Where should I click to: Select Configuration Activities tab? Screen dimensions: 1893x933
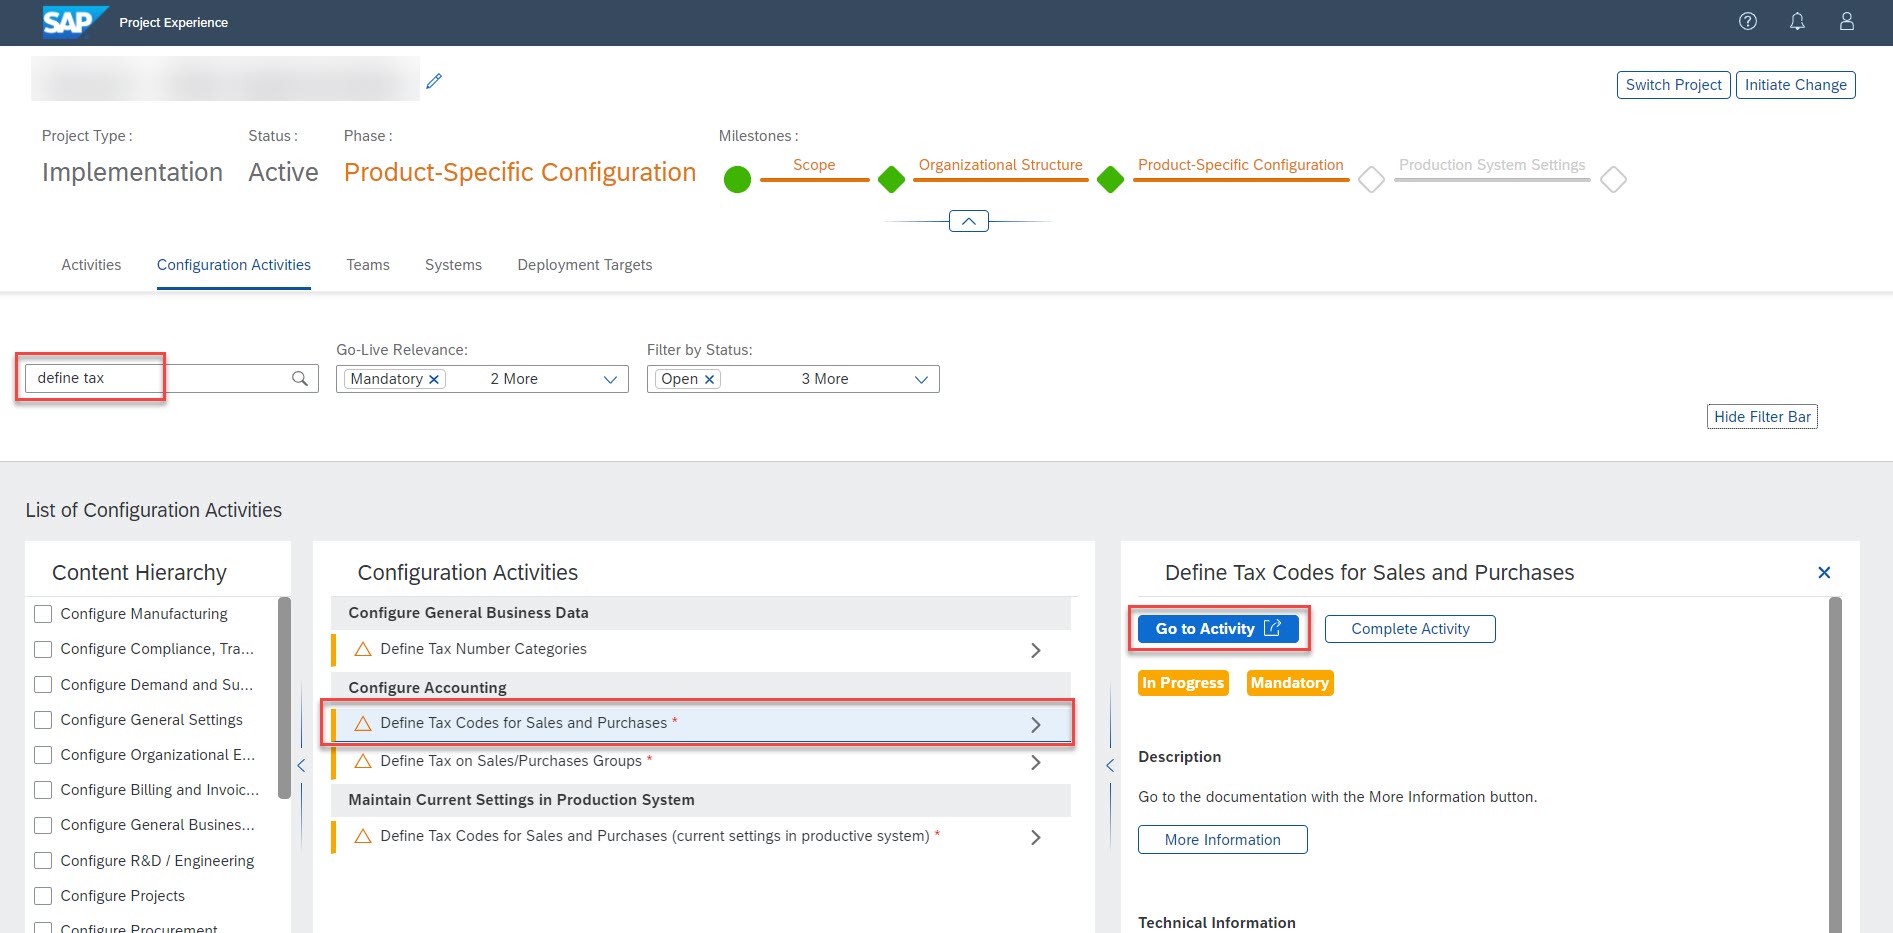pos(234,265)
